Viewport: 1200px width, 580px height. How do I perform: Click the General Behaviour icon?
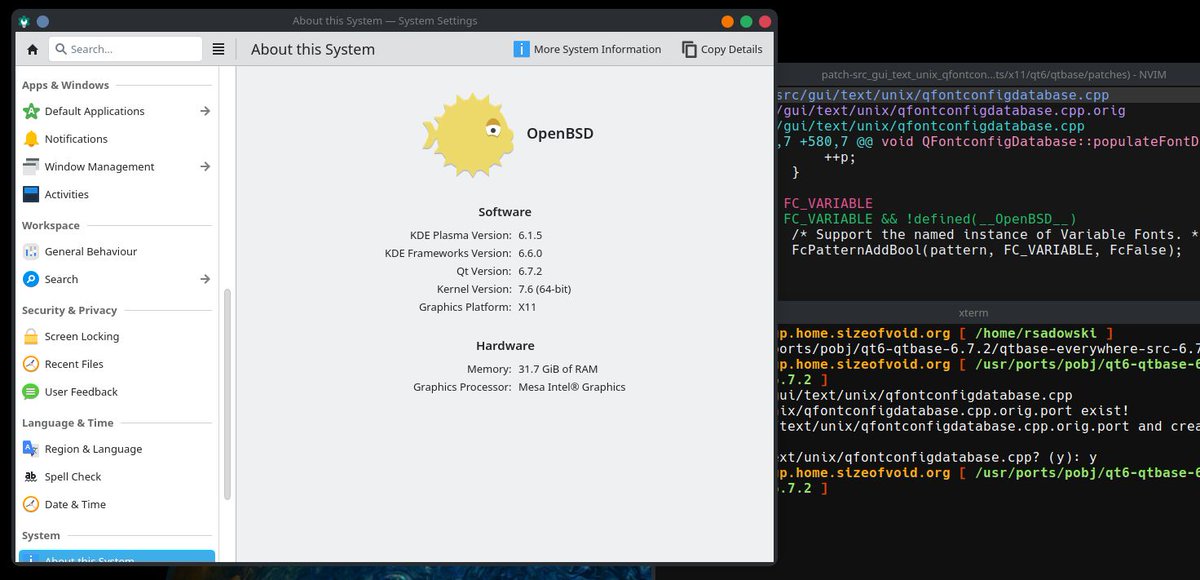(x=31, y=252)
